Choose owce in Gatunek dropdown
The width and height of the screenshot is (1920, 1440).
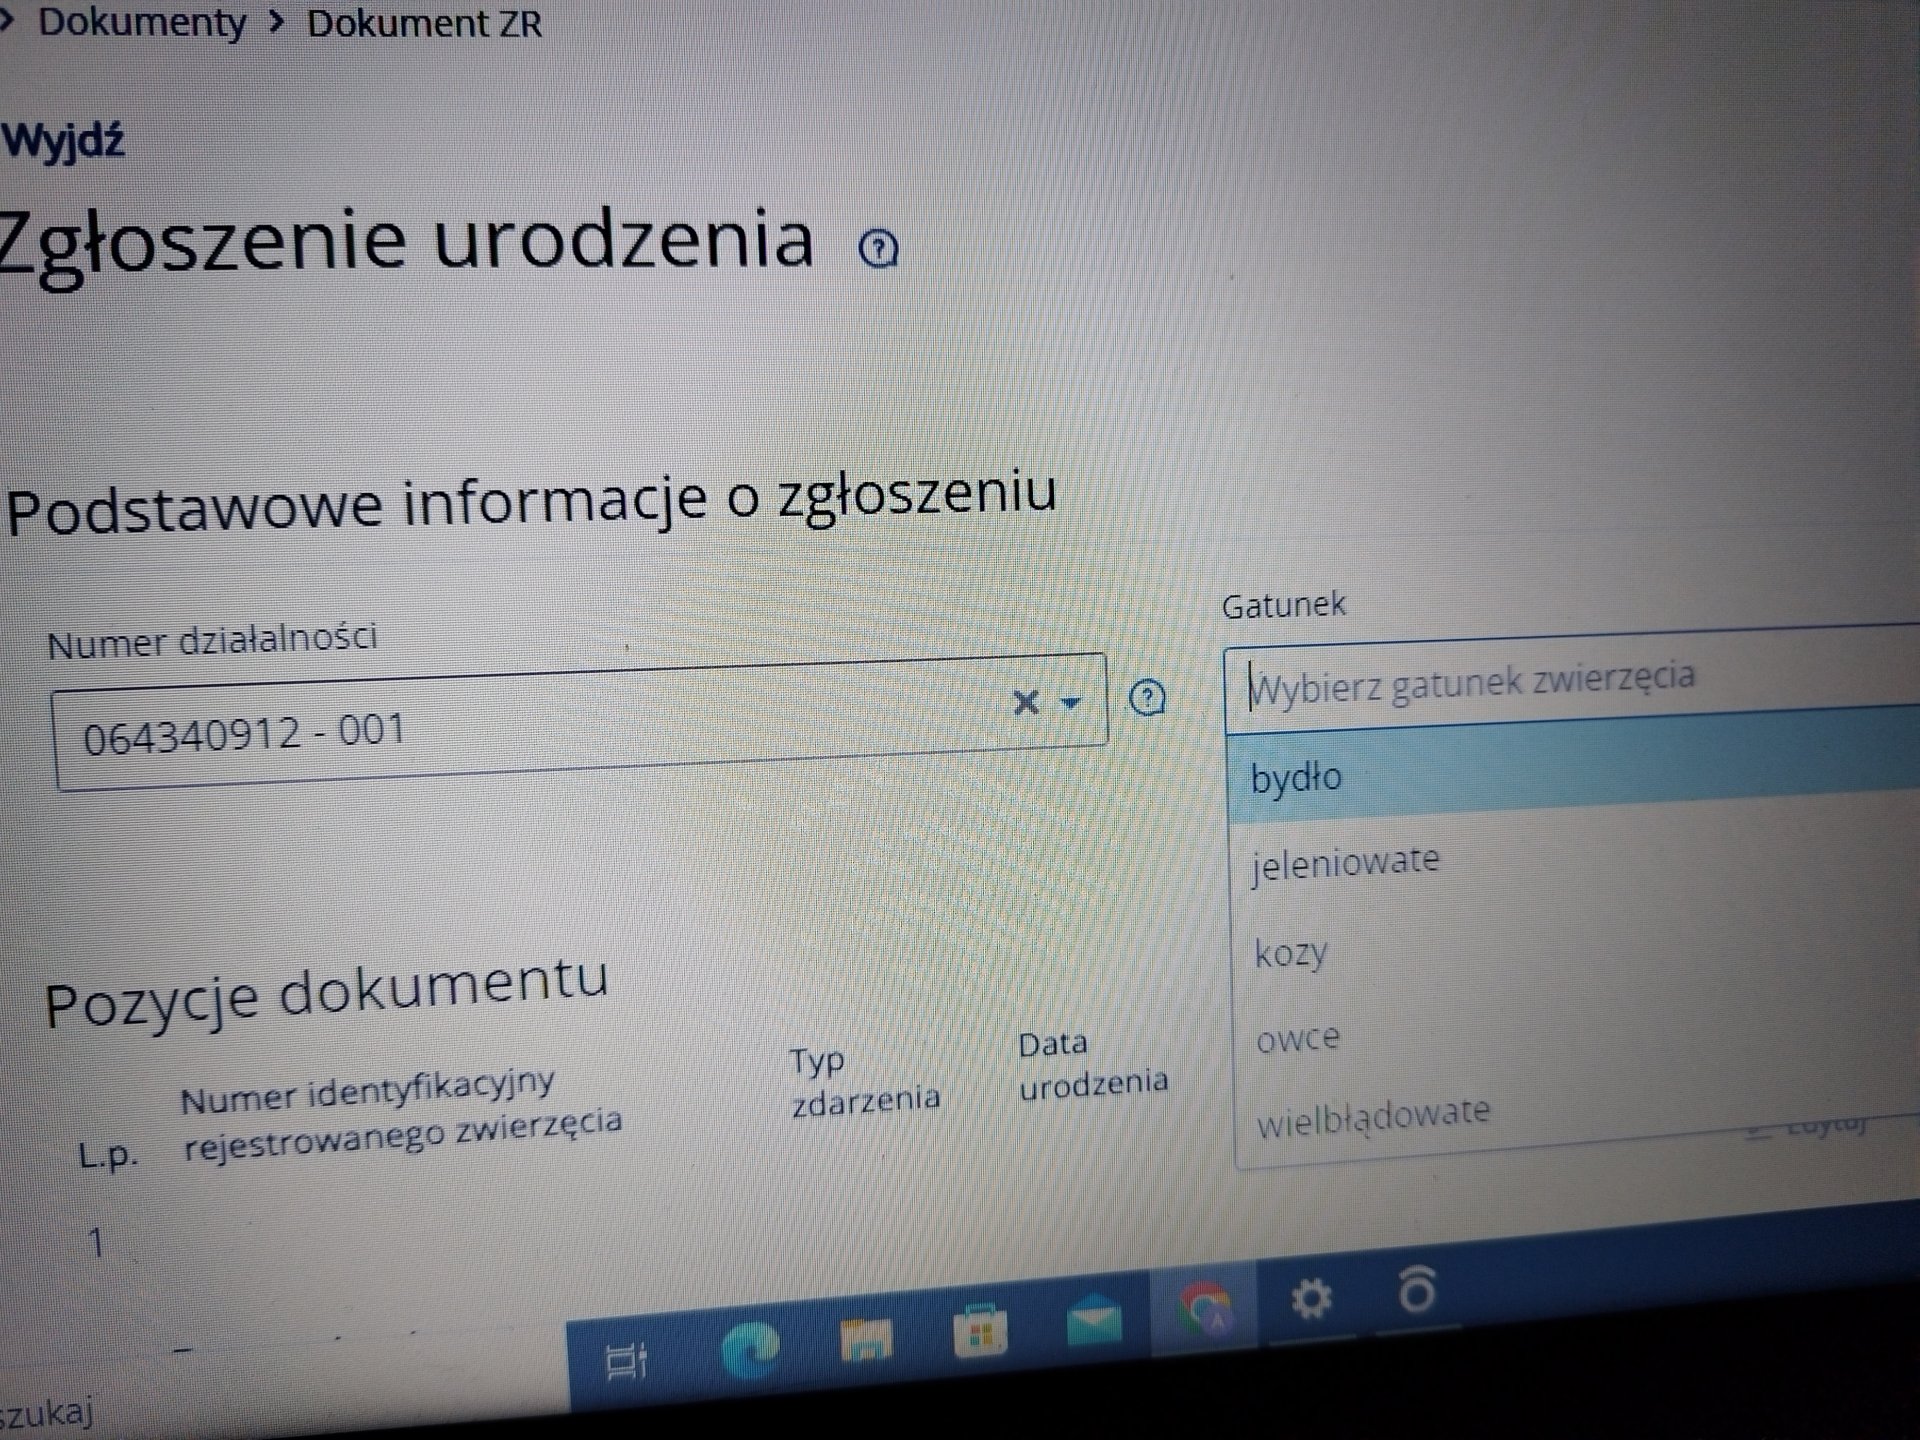click(1297, 1039)
